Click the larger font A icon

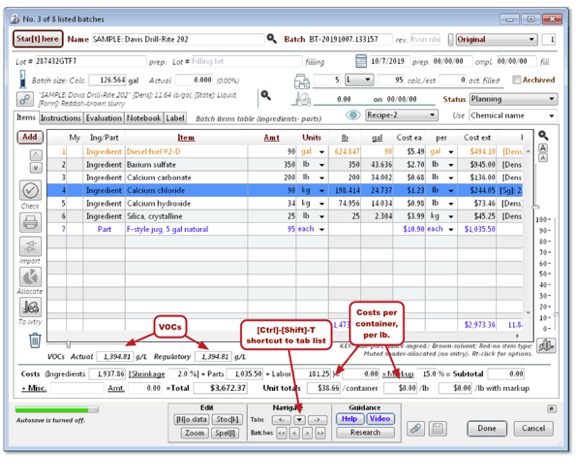543,148
